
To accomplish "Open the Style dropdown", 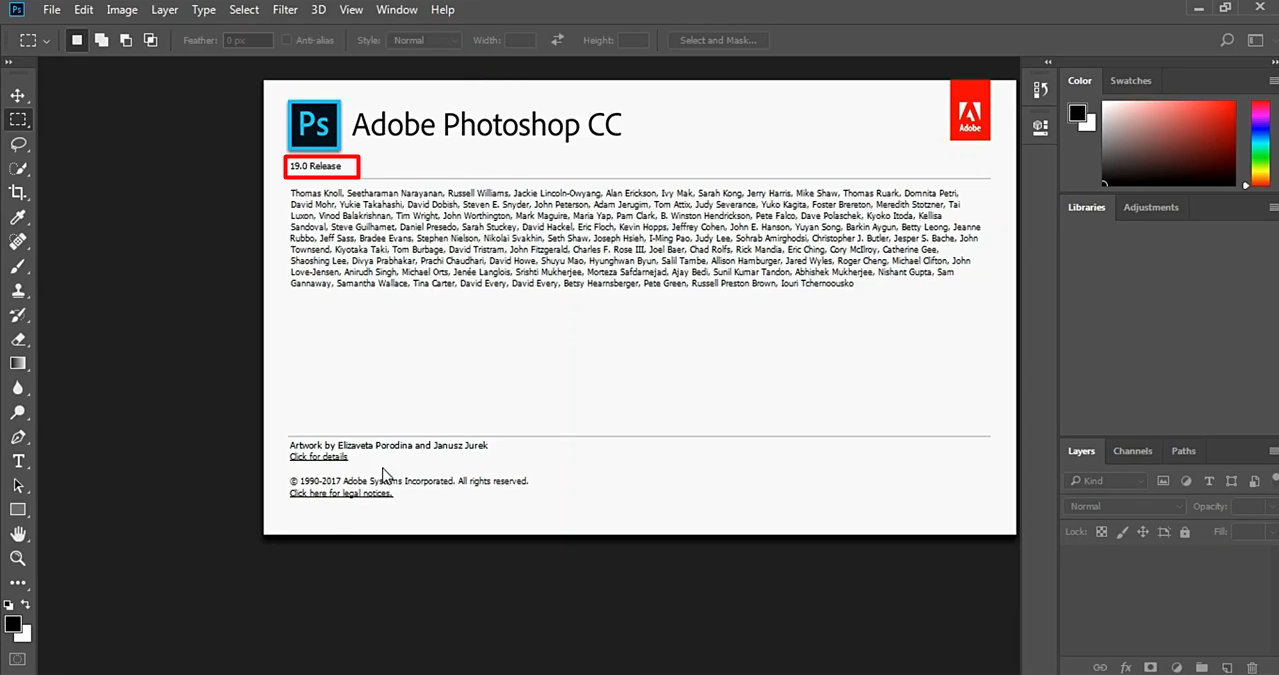I will pyautogui.click(x=423, y=40).
